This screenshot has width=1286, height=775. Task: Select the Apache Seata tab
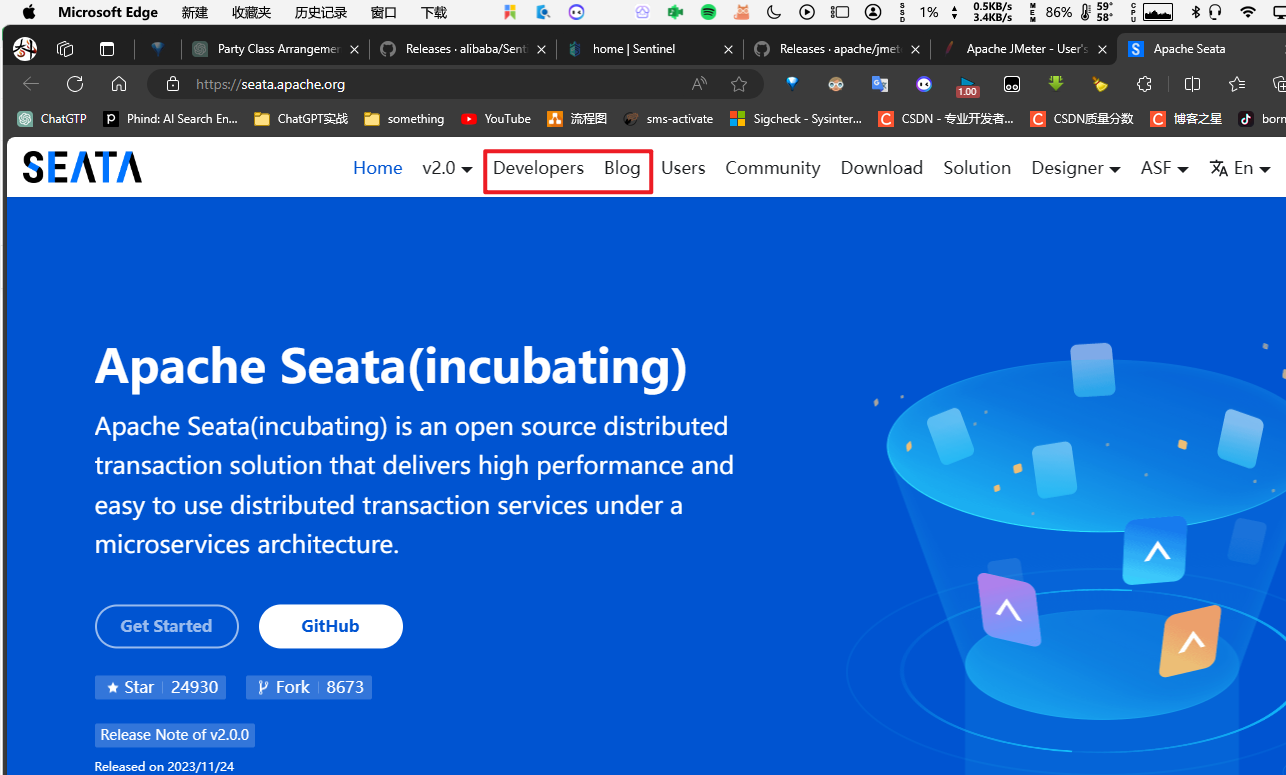pos(1200,49)
